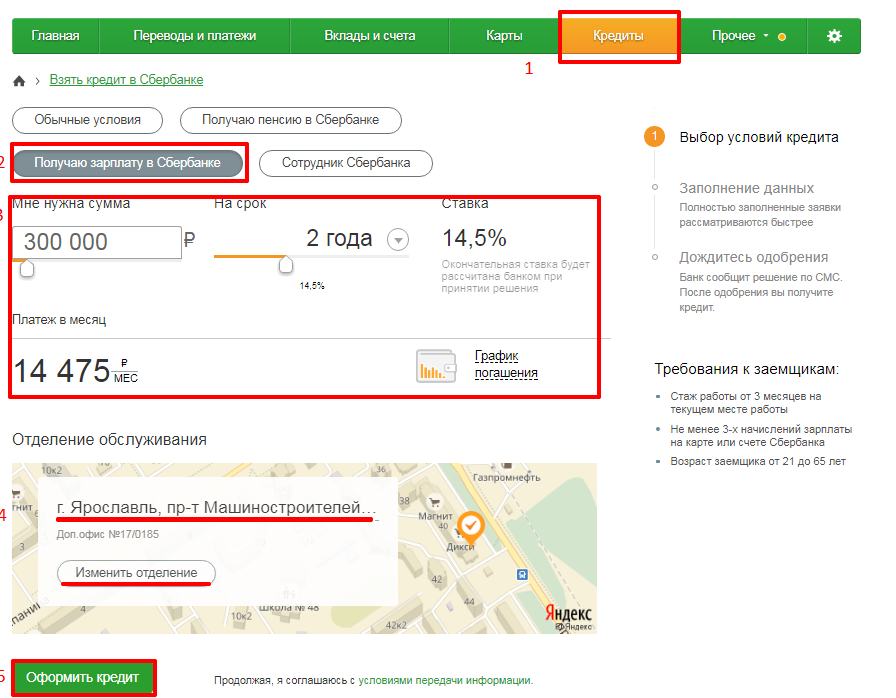Click the Отделение обслуживания heading

point(109,439)
